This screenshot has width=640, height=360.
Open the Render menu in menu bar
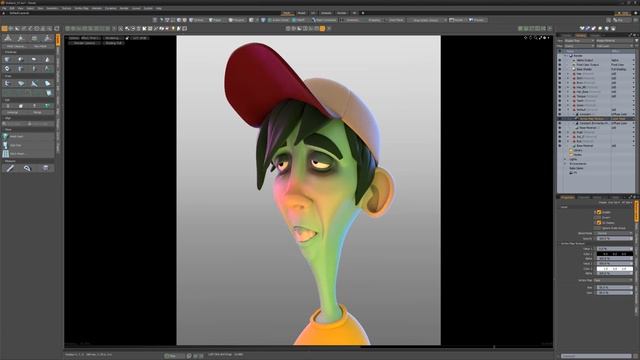point(124,8)
